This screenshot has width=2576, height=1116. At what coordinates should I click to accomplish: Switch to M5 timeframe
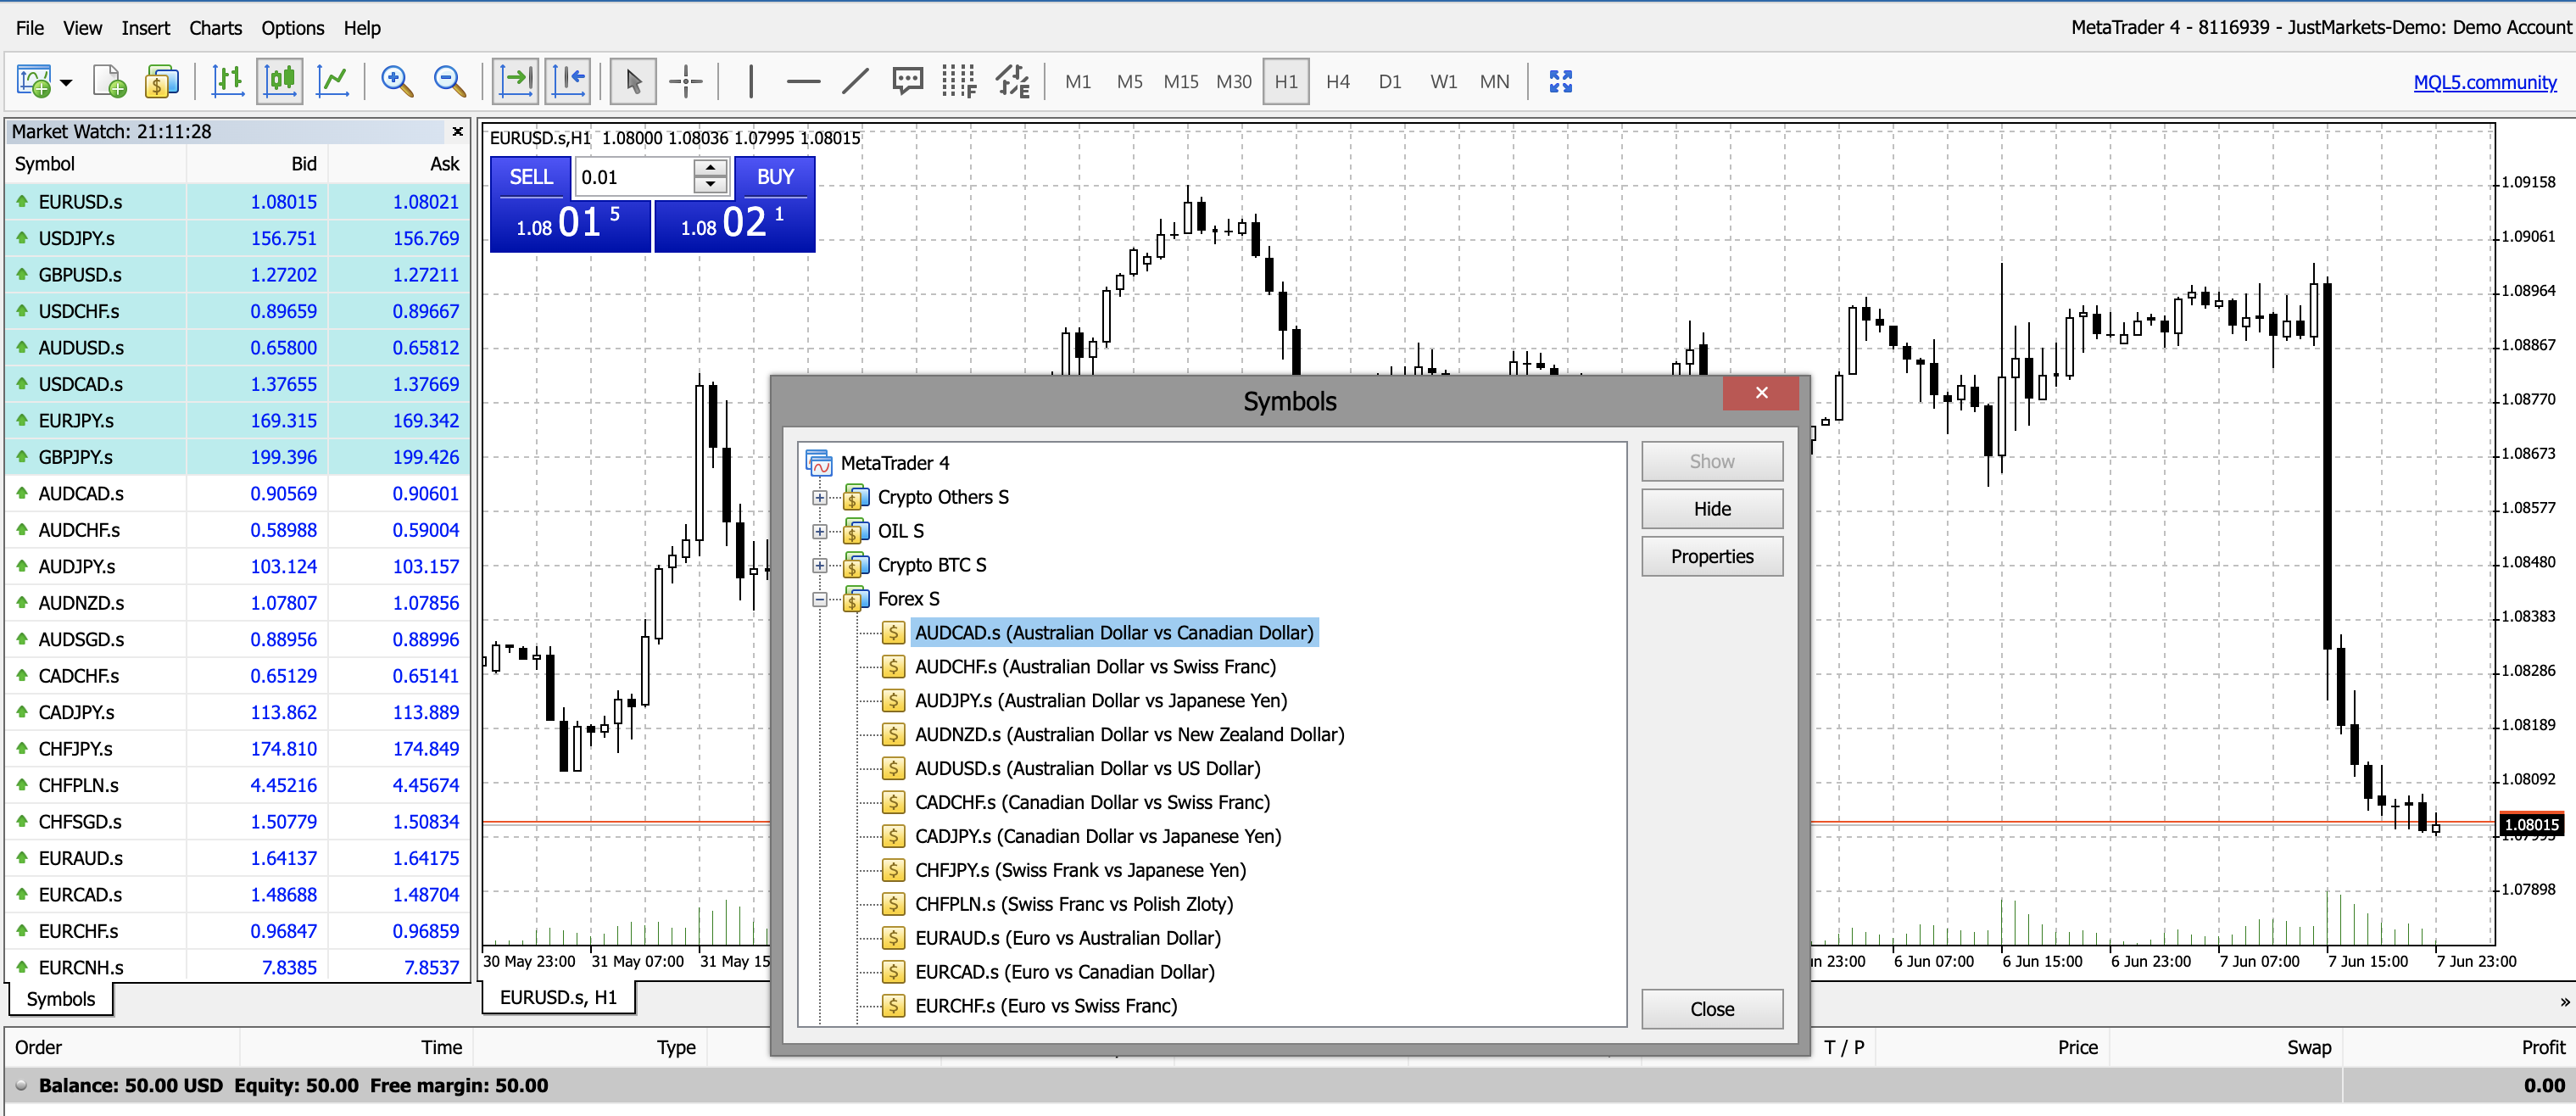1130,82
